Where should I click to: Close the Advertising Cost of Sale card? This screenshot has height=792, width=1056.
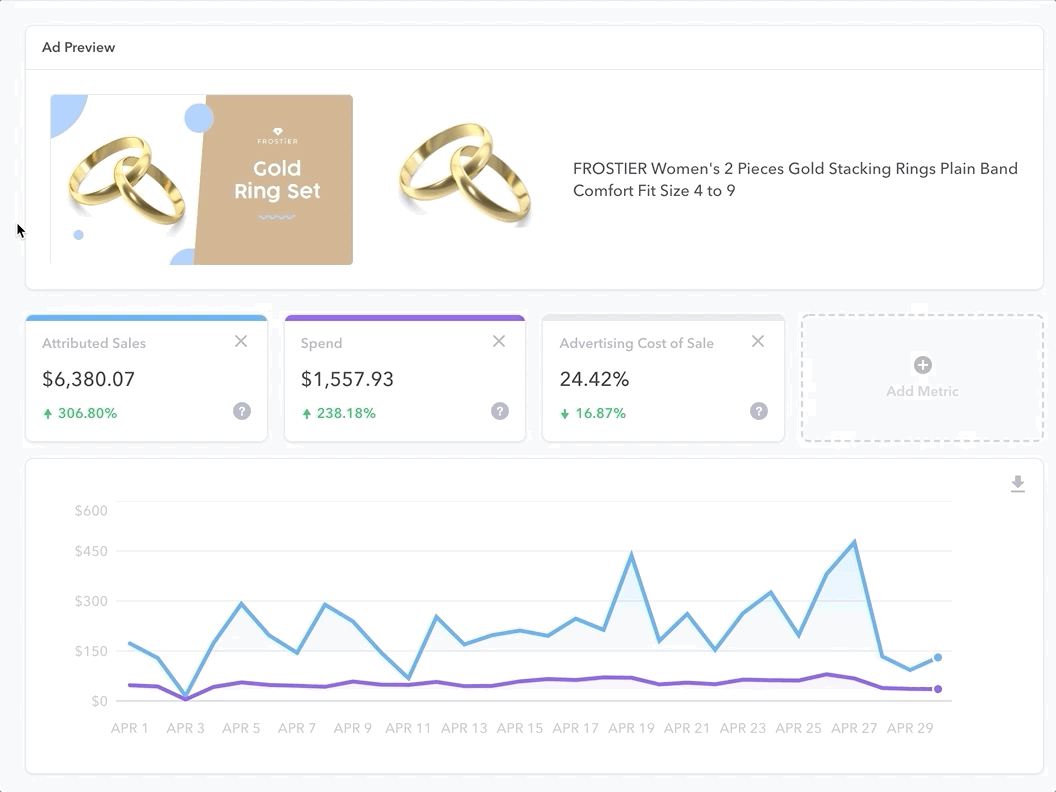(x=758, y=341)
